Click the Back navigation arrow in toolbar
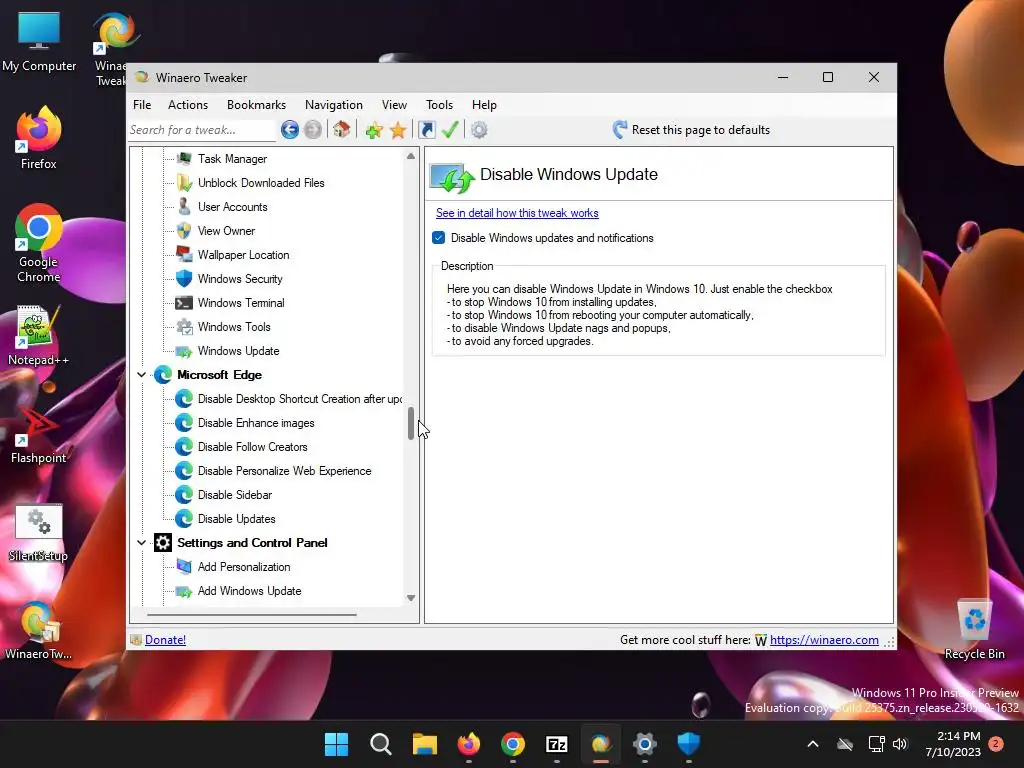Viewport: 1024px width, 768px height. tap(290, 129)
